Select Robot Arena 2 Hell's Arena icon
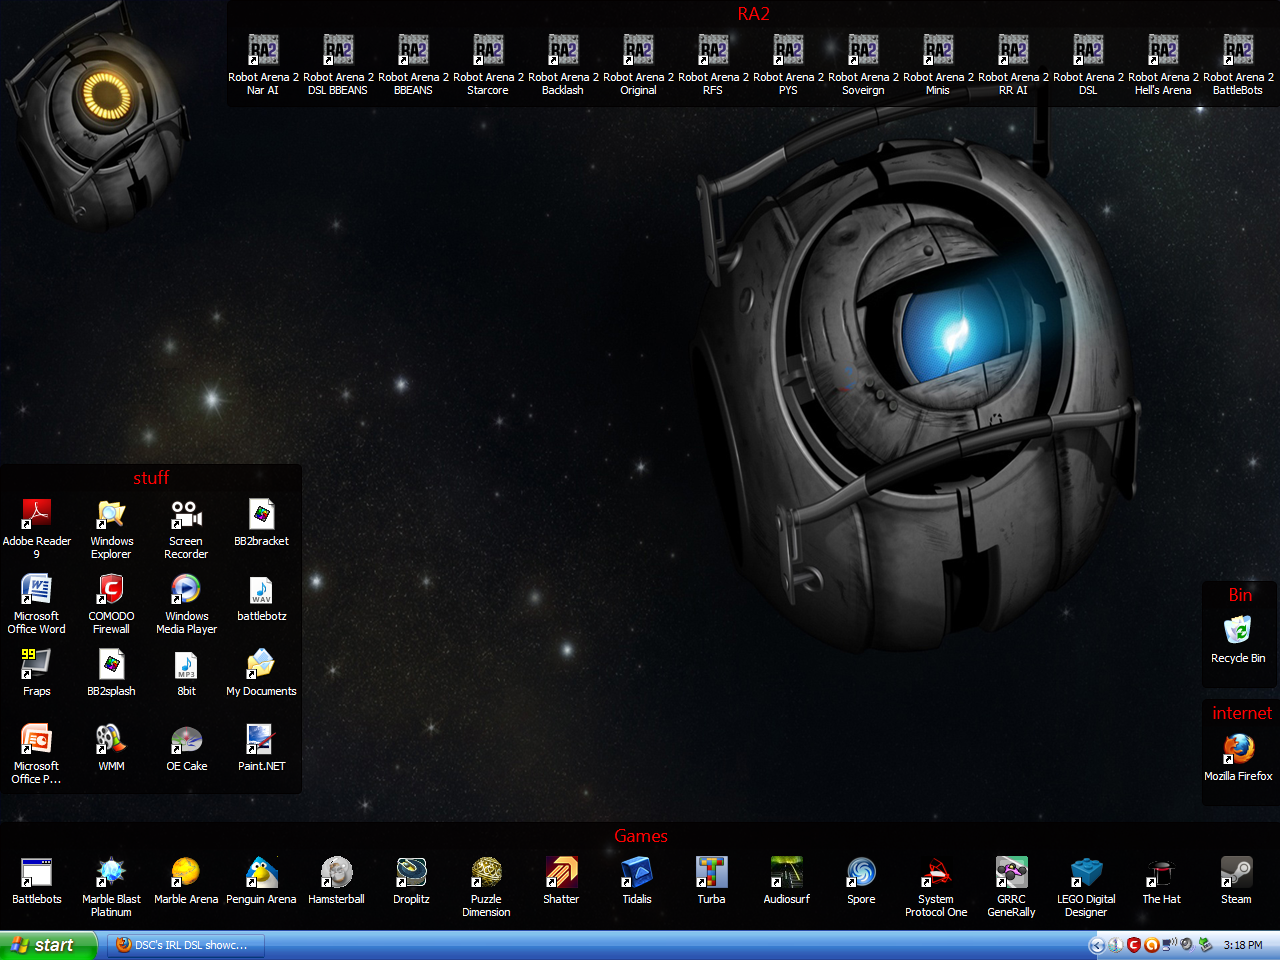The image size is (1280, 960). [1163, 65]
